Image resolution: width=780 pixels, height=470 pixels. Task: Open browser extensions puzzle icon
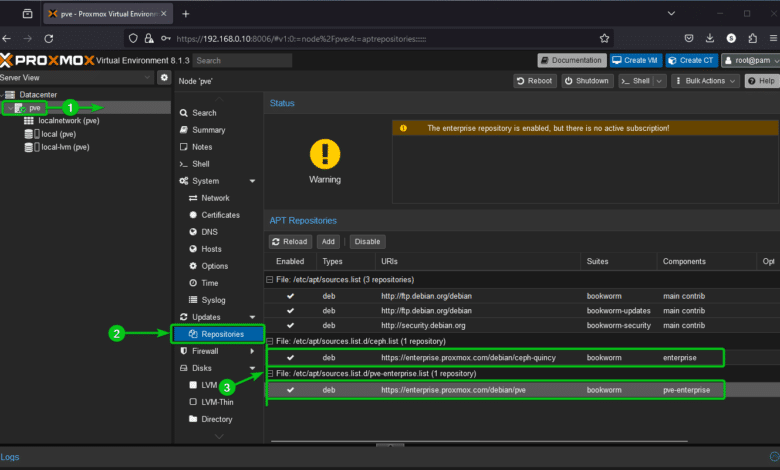[x=753, y=38]
